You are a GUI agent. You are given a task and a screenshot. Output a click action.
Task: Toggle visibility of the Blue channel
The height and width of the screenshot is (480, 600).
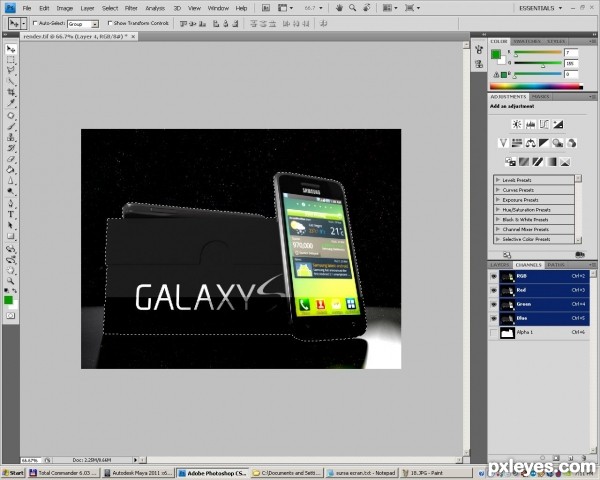click(x=494, y=318)
